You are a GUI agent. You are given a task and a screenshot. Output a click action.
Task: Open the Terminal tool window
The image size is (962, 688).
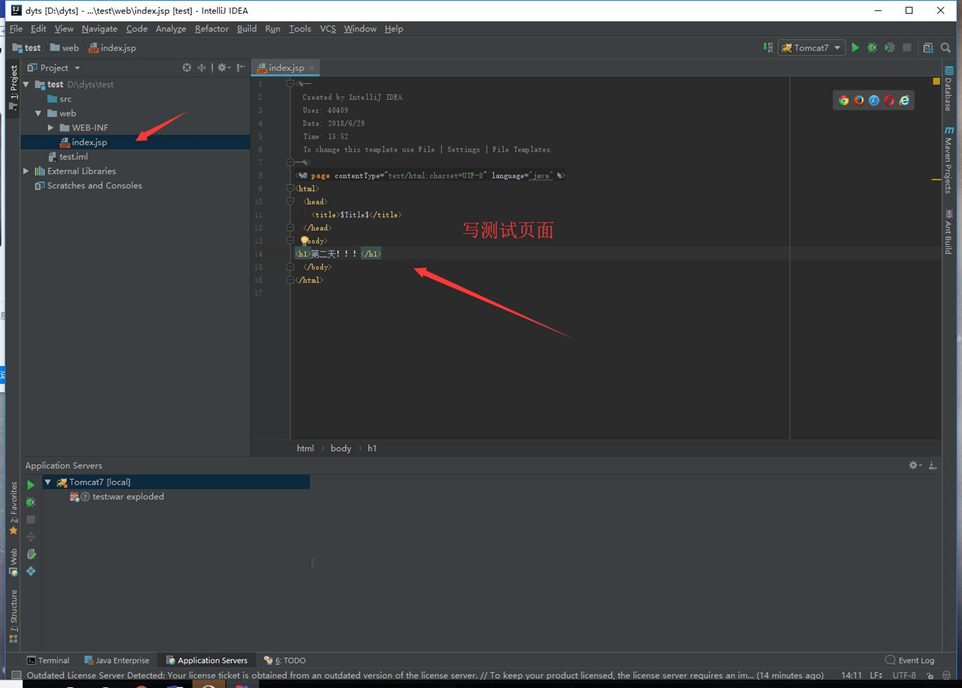[x=48, y=660]
